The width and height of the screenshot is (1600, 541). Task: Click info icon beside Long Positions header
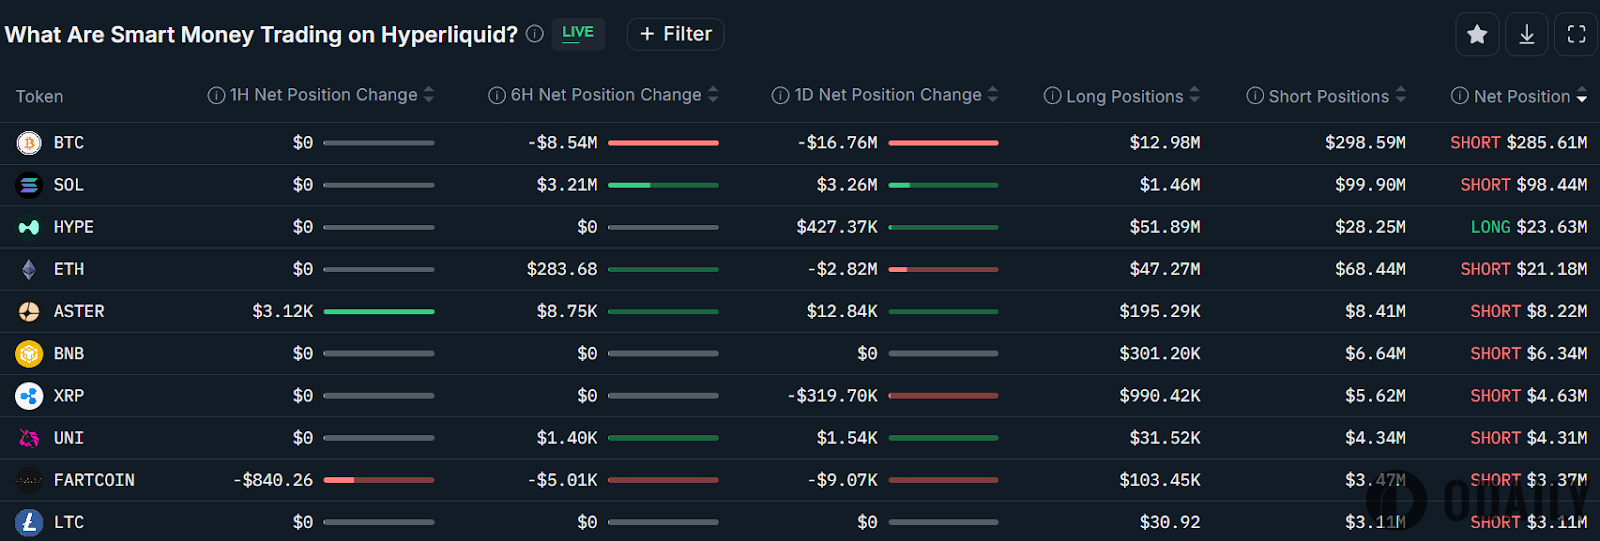click(x=1052, y=96)
